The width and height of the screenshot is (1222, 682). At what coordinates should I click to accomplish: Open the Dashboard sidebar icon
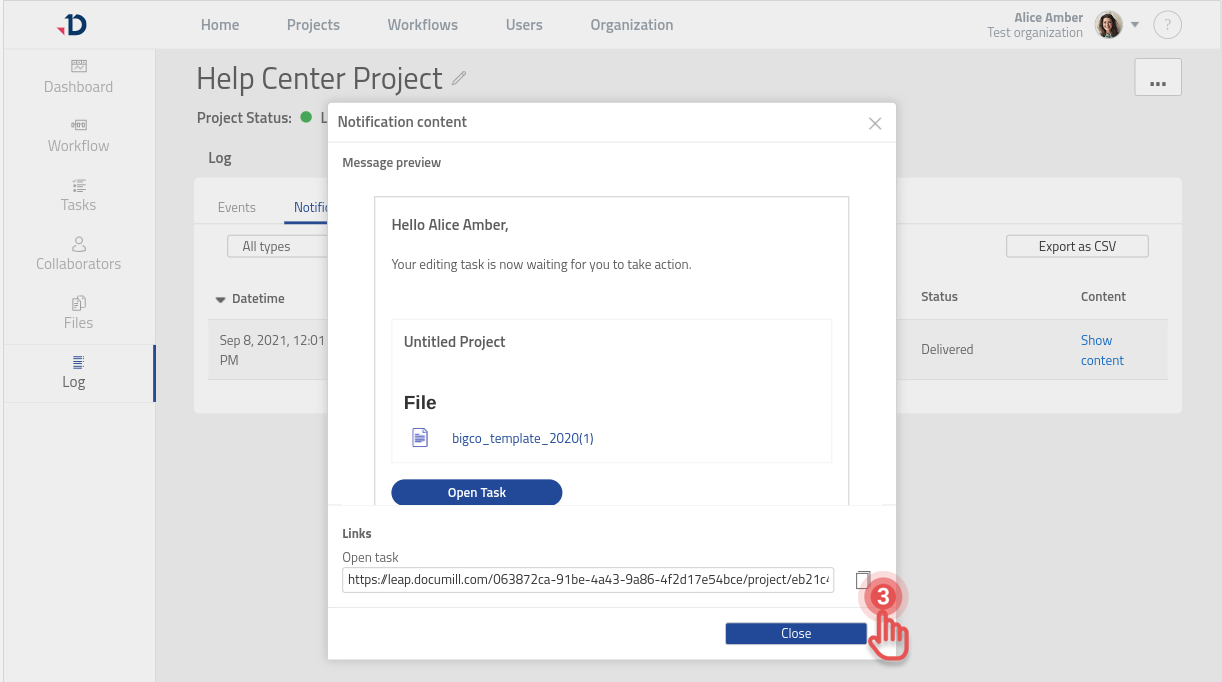pyautogui.click(x=78, y=67)
